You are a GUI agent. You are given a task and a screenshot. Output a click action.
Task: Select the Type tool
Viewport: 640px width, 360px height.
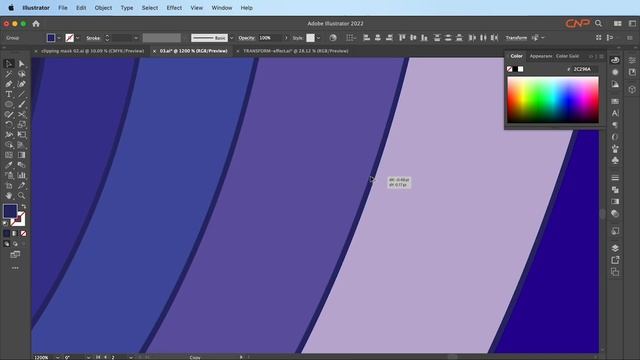9,94
